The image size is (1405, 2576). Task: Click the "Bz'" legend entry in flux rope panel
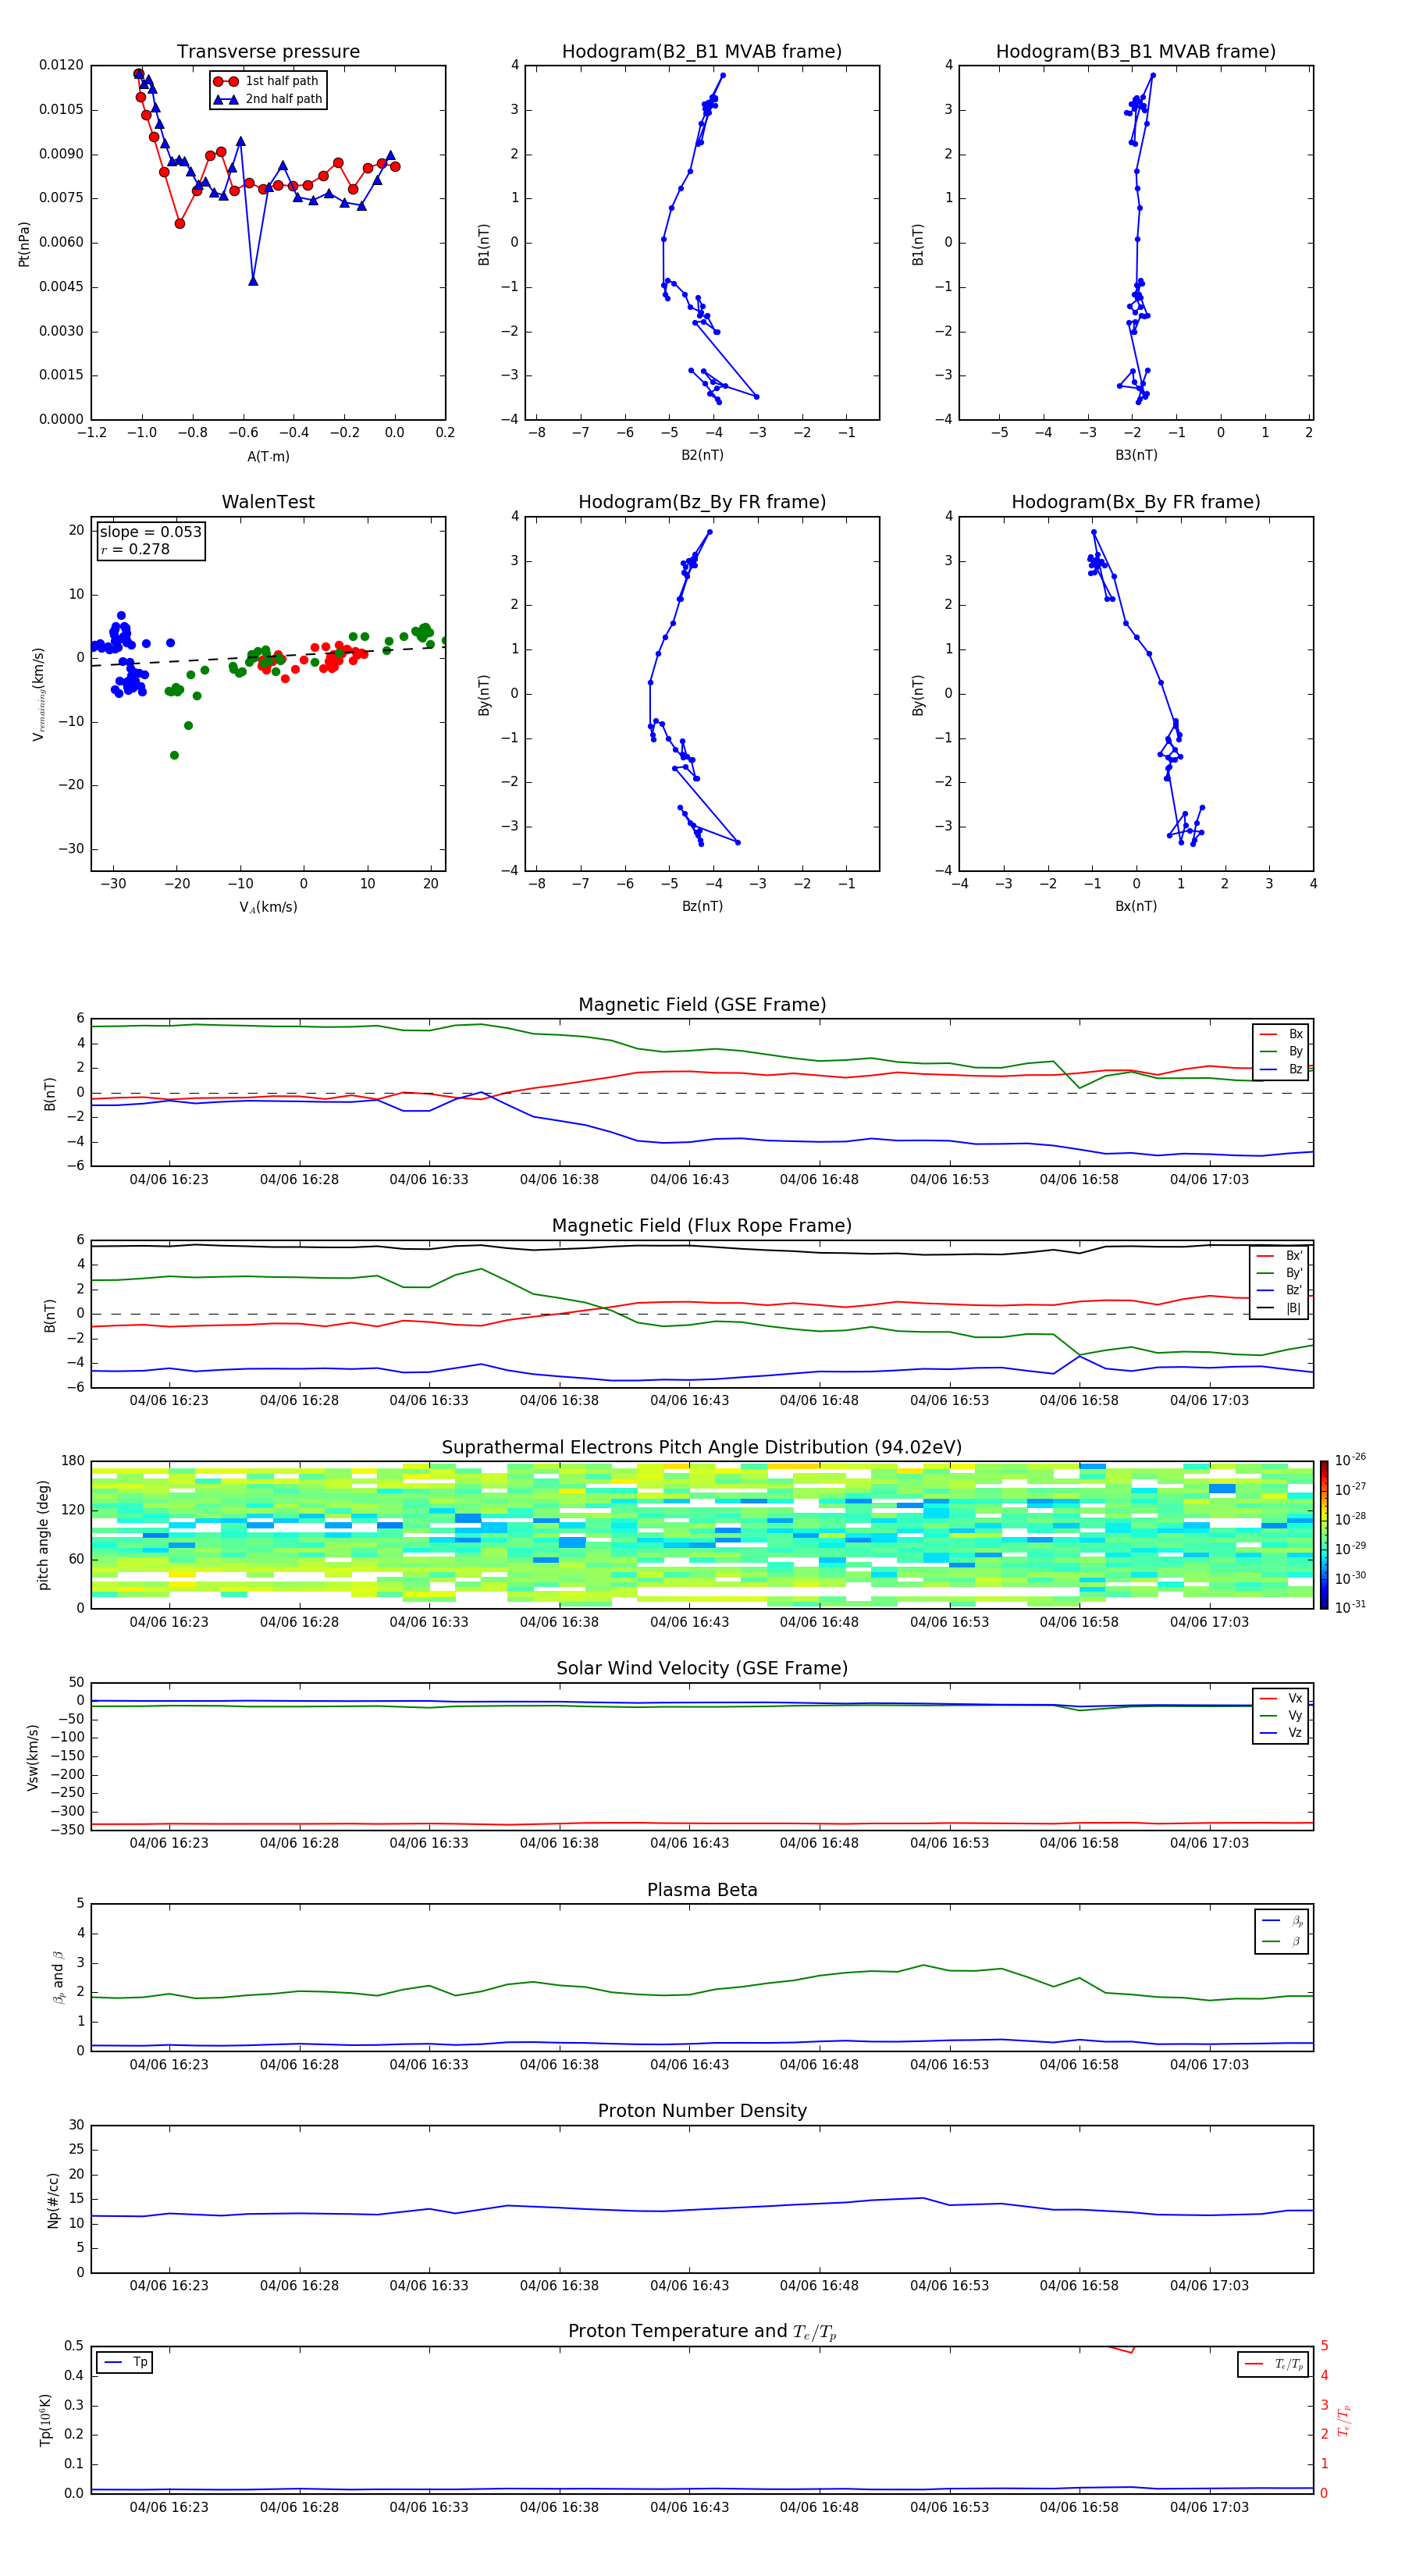[x=1280, y=1290]
